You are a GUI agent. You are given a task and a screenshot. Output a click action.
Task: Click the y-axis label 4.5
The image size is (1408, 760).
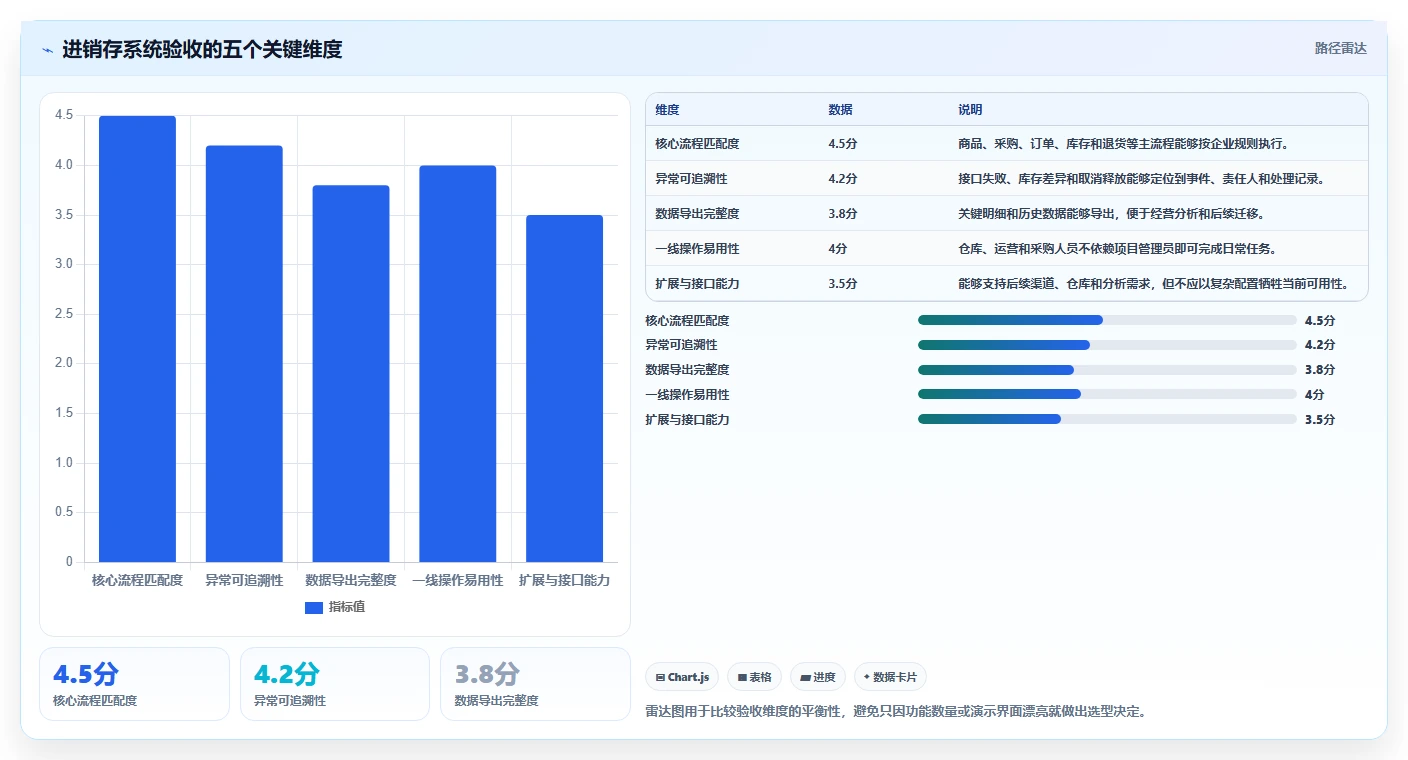(x=64, y=115)
